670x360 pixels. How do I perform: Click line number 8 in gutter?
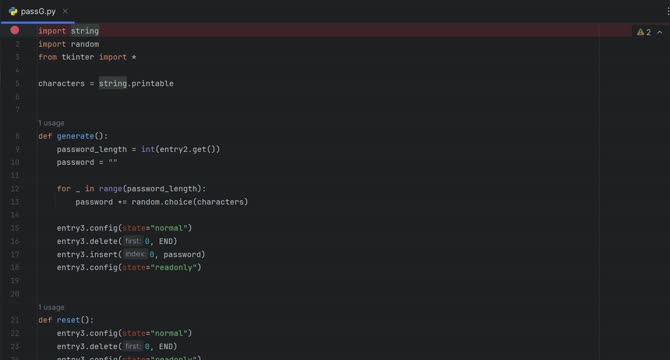pyautogui.click(x=18, y=136)
